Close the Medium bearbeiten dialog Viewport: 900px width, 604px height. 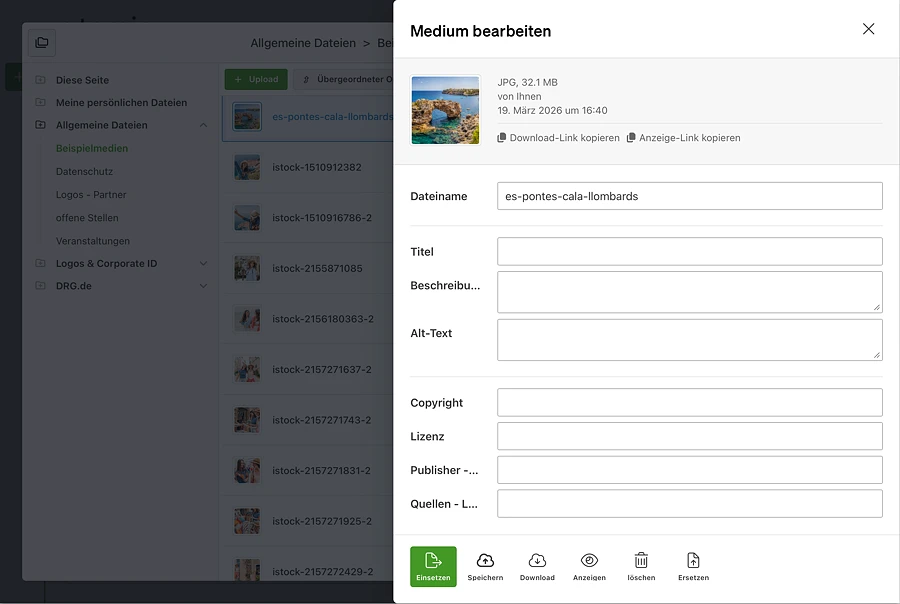868,29
